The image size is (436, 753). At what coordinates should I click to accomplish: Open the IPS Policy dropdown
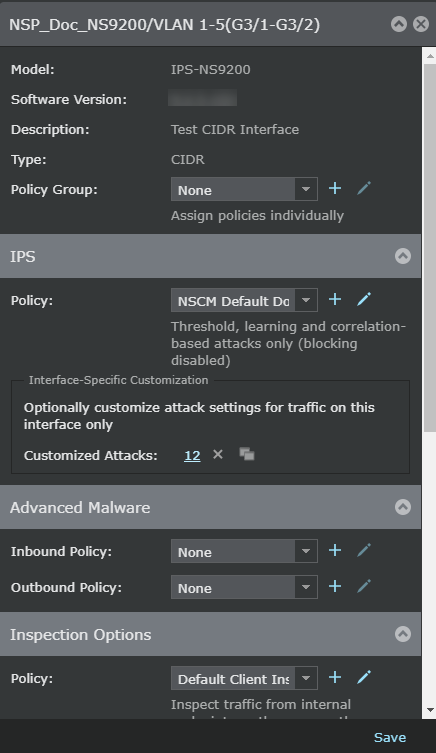pyautogui.click(x=244, y=300)
